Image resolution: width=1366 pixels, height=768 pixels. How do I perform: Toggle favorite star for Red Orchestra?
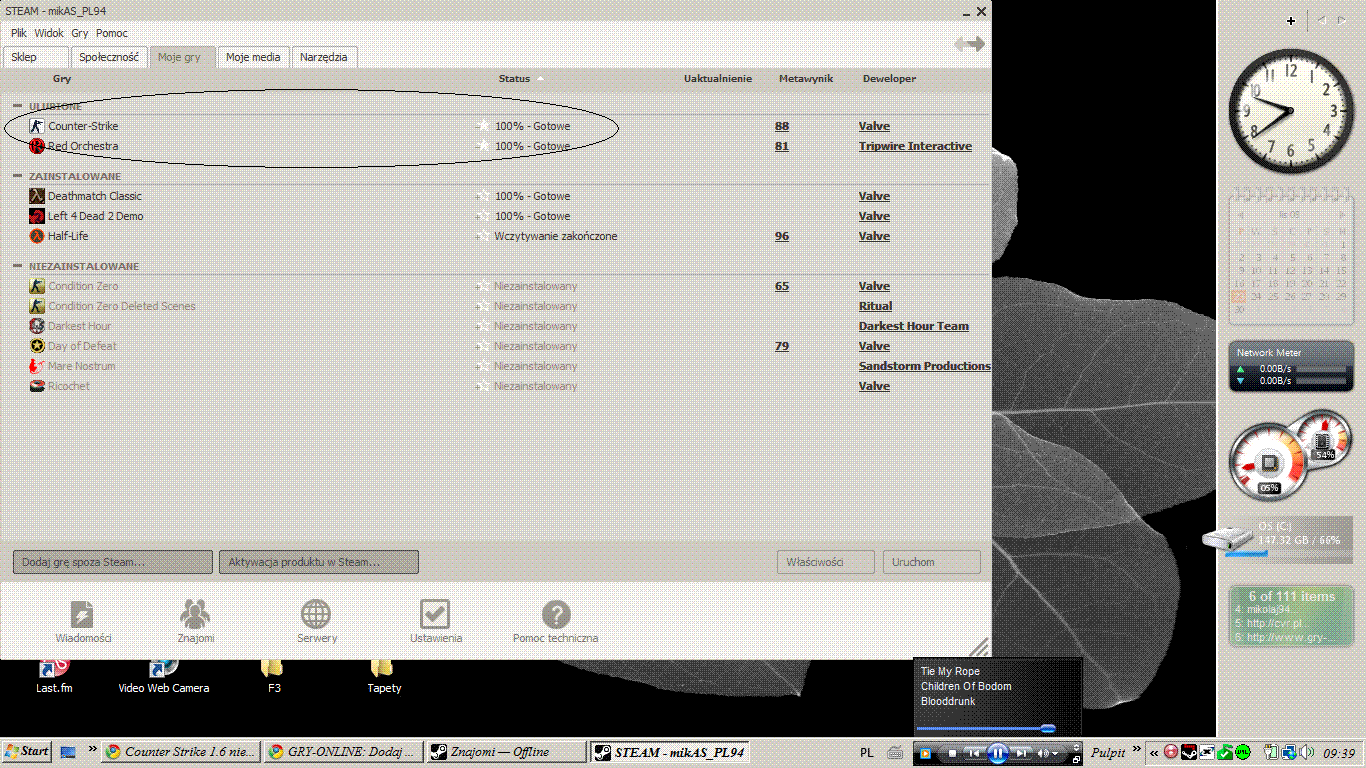point(483,146)
